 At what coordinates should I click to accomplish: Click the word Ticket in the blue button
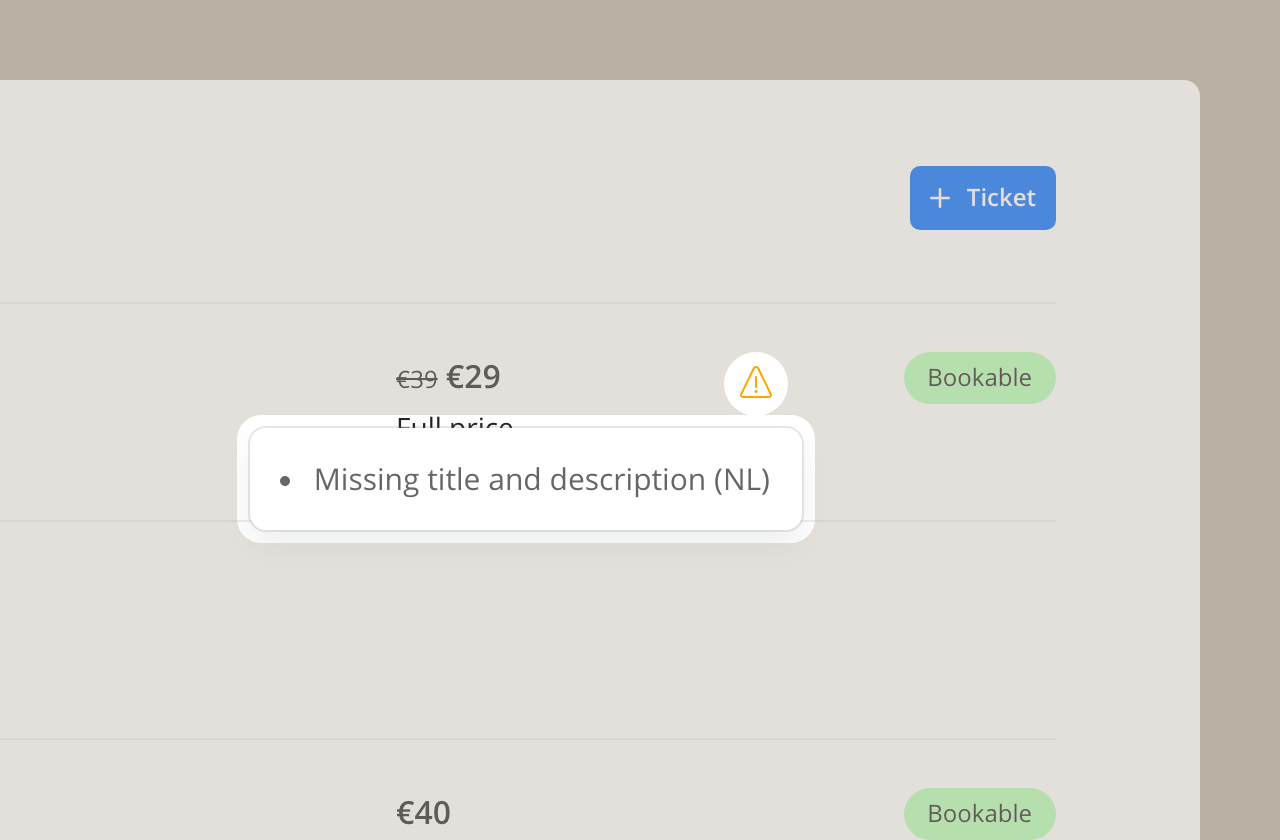click(1001, 198)
